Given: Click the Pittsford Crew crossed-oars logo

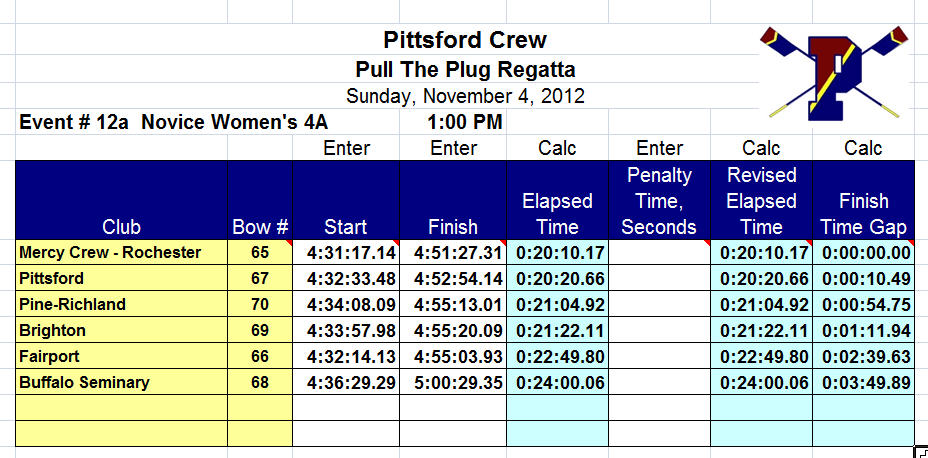Looking at the screenshot, I should tap(834, 73).
